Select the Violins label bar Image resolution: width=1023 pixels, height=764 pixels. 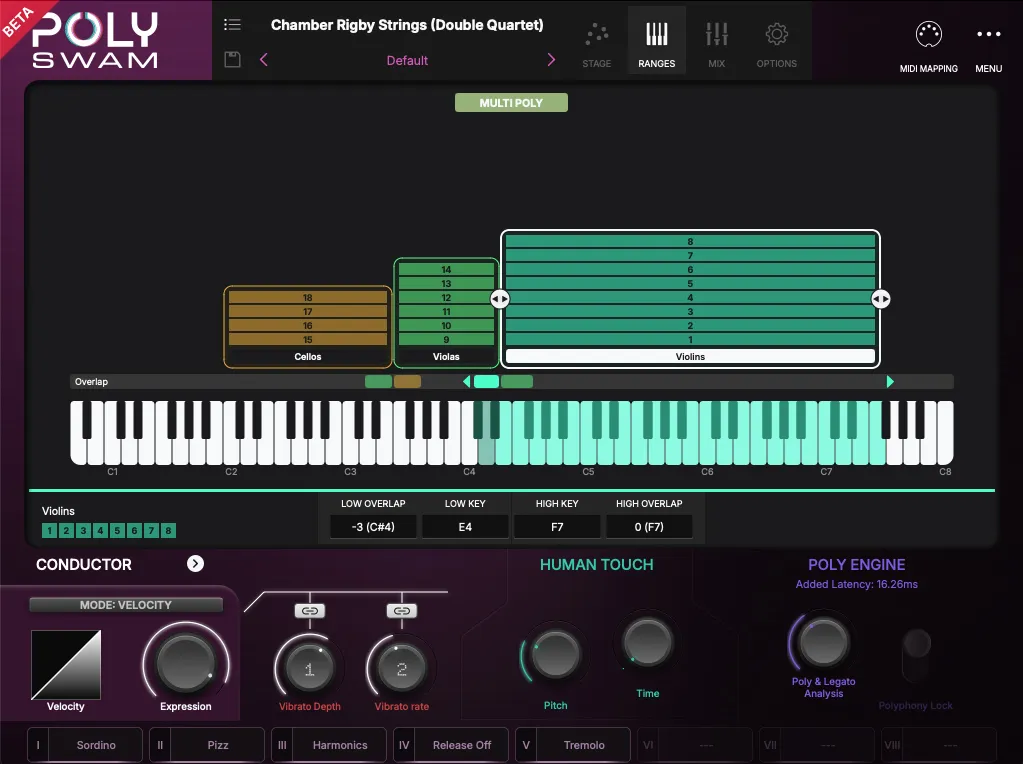tap(690, 356)
